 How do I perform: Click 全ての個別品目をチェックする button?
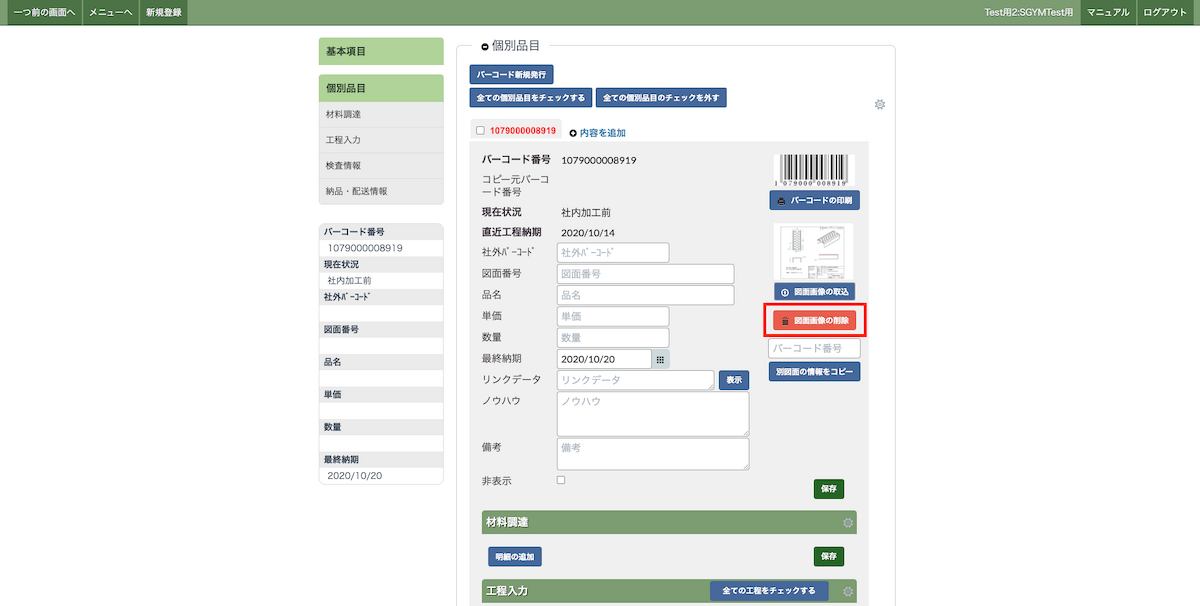[530, 98]
